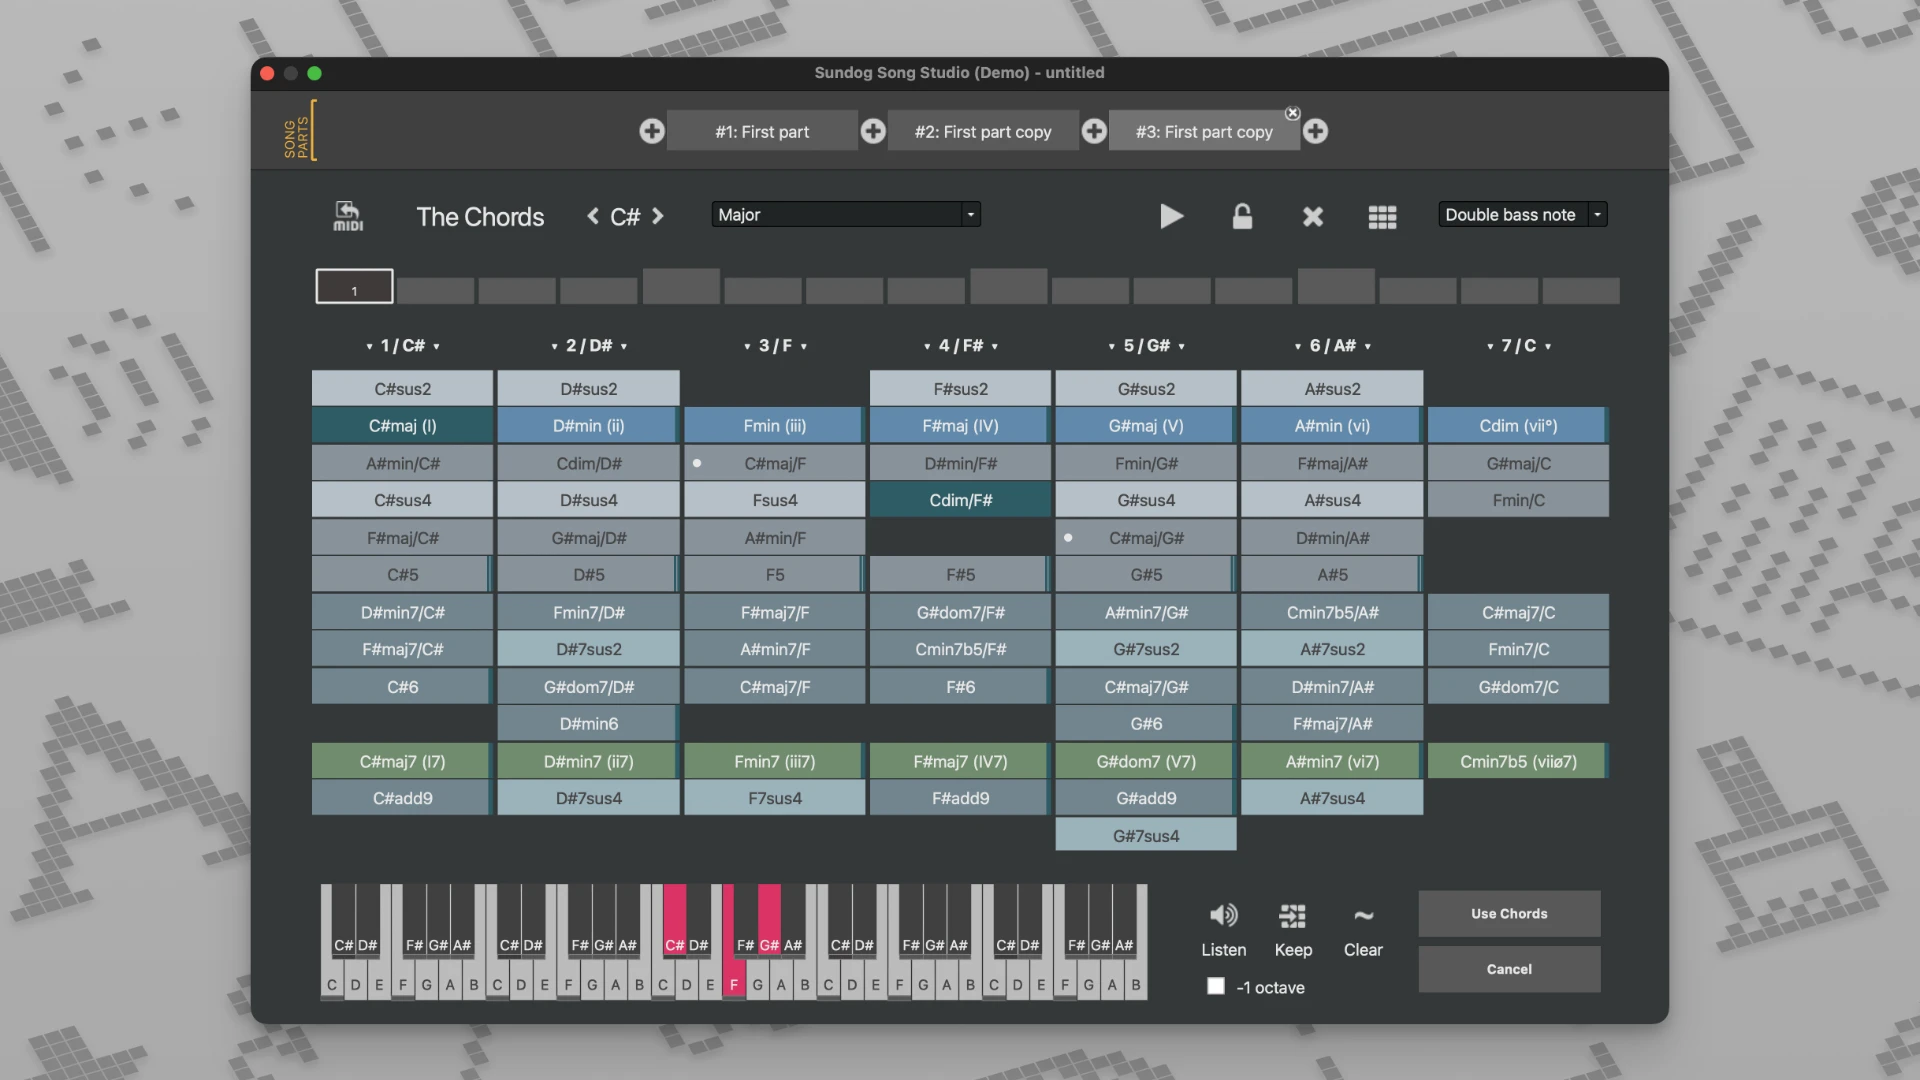Remove the #3 First part copy tab
This screenshot has height=1080, width=1920.
point(1292,113)
